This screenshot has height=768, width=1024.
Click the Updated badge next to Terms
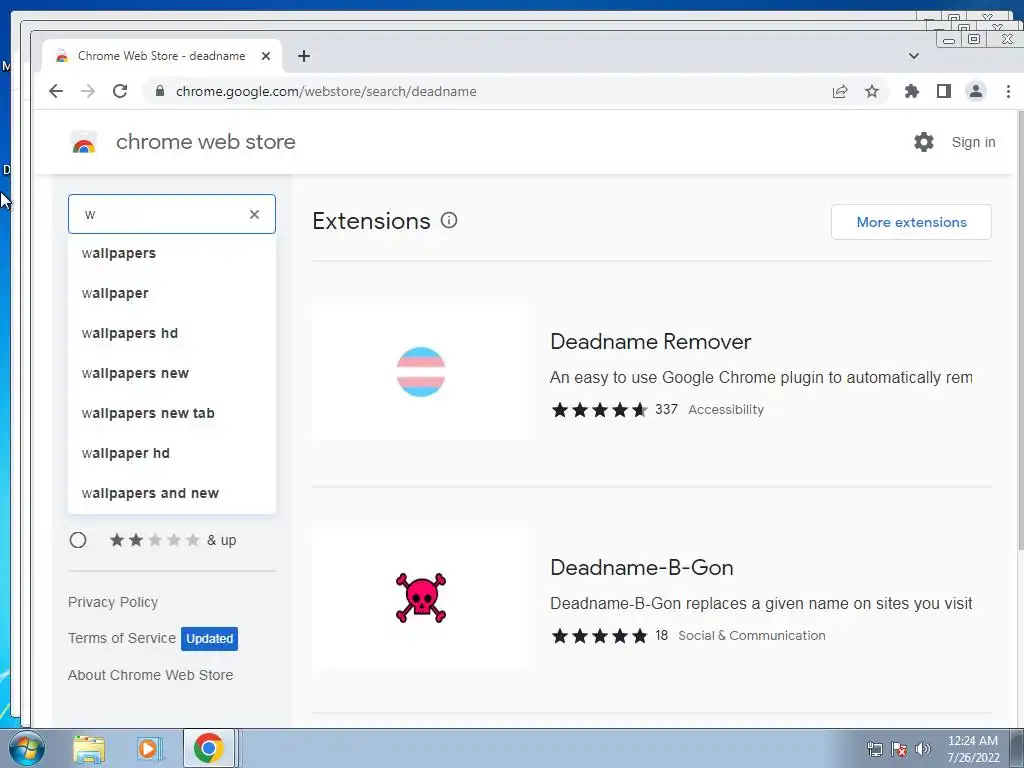(x=209, y=639)
